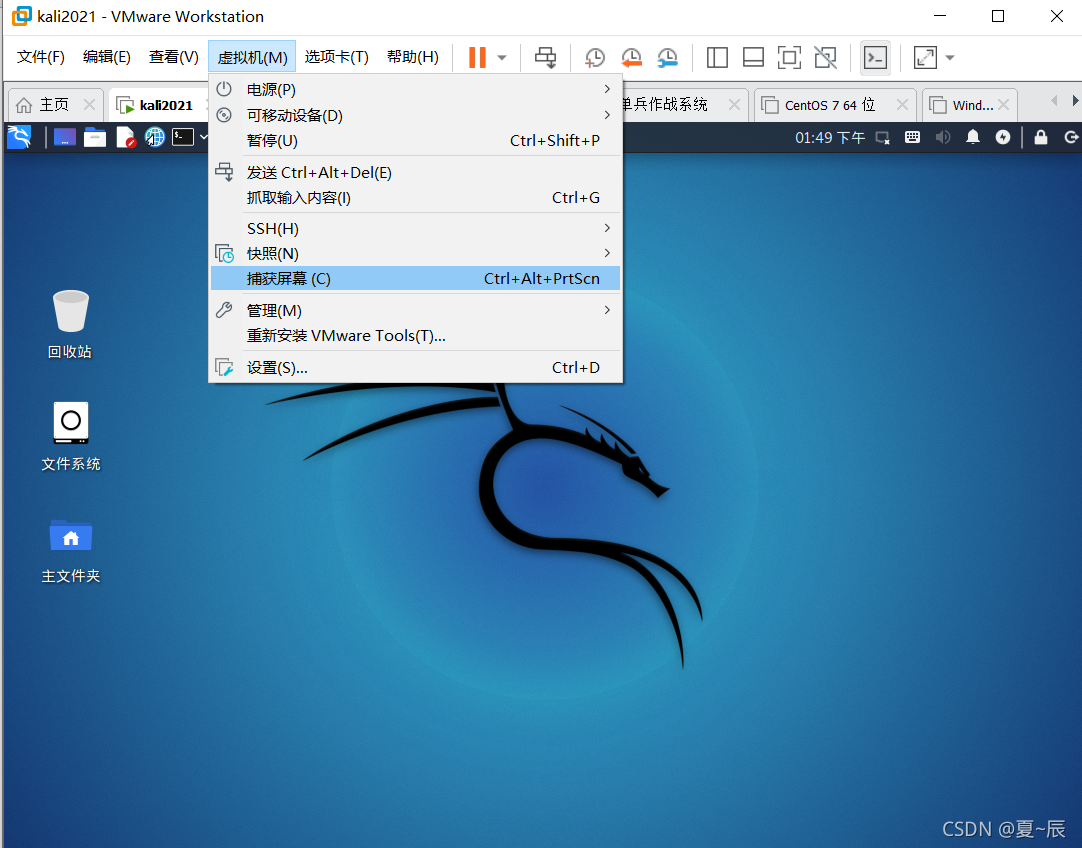Select 捕获屏幕 (C) menu entry
Viewport: 1082px width, 848px height.
(415, 279)
